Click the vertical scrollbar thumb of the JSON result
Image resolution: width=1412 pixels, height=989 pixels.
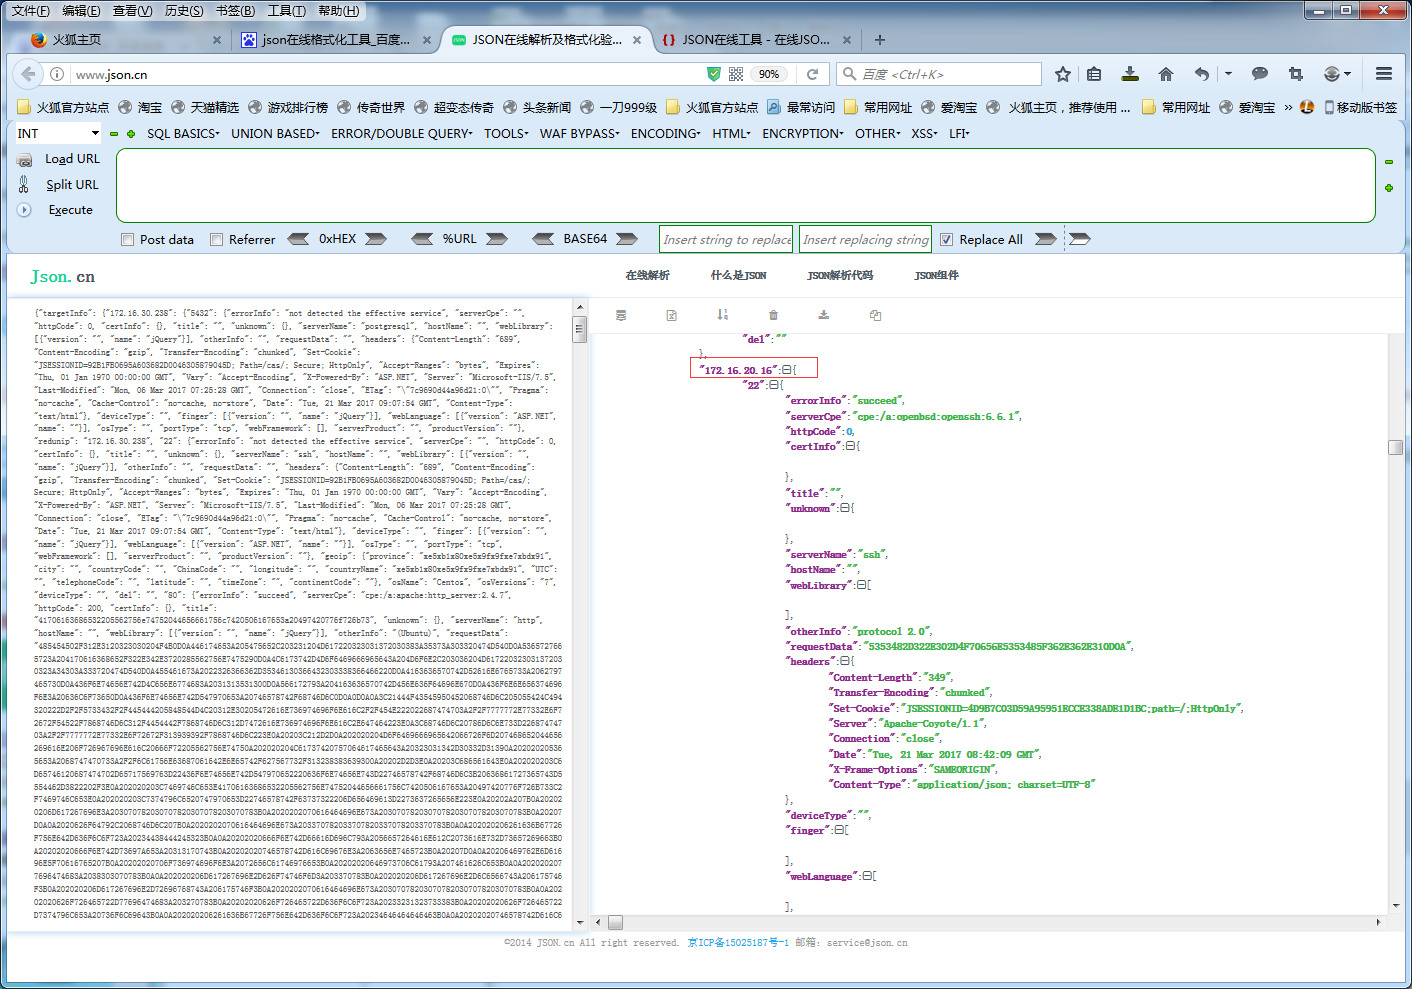coord(1395,447)
